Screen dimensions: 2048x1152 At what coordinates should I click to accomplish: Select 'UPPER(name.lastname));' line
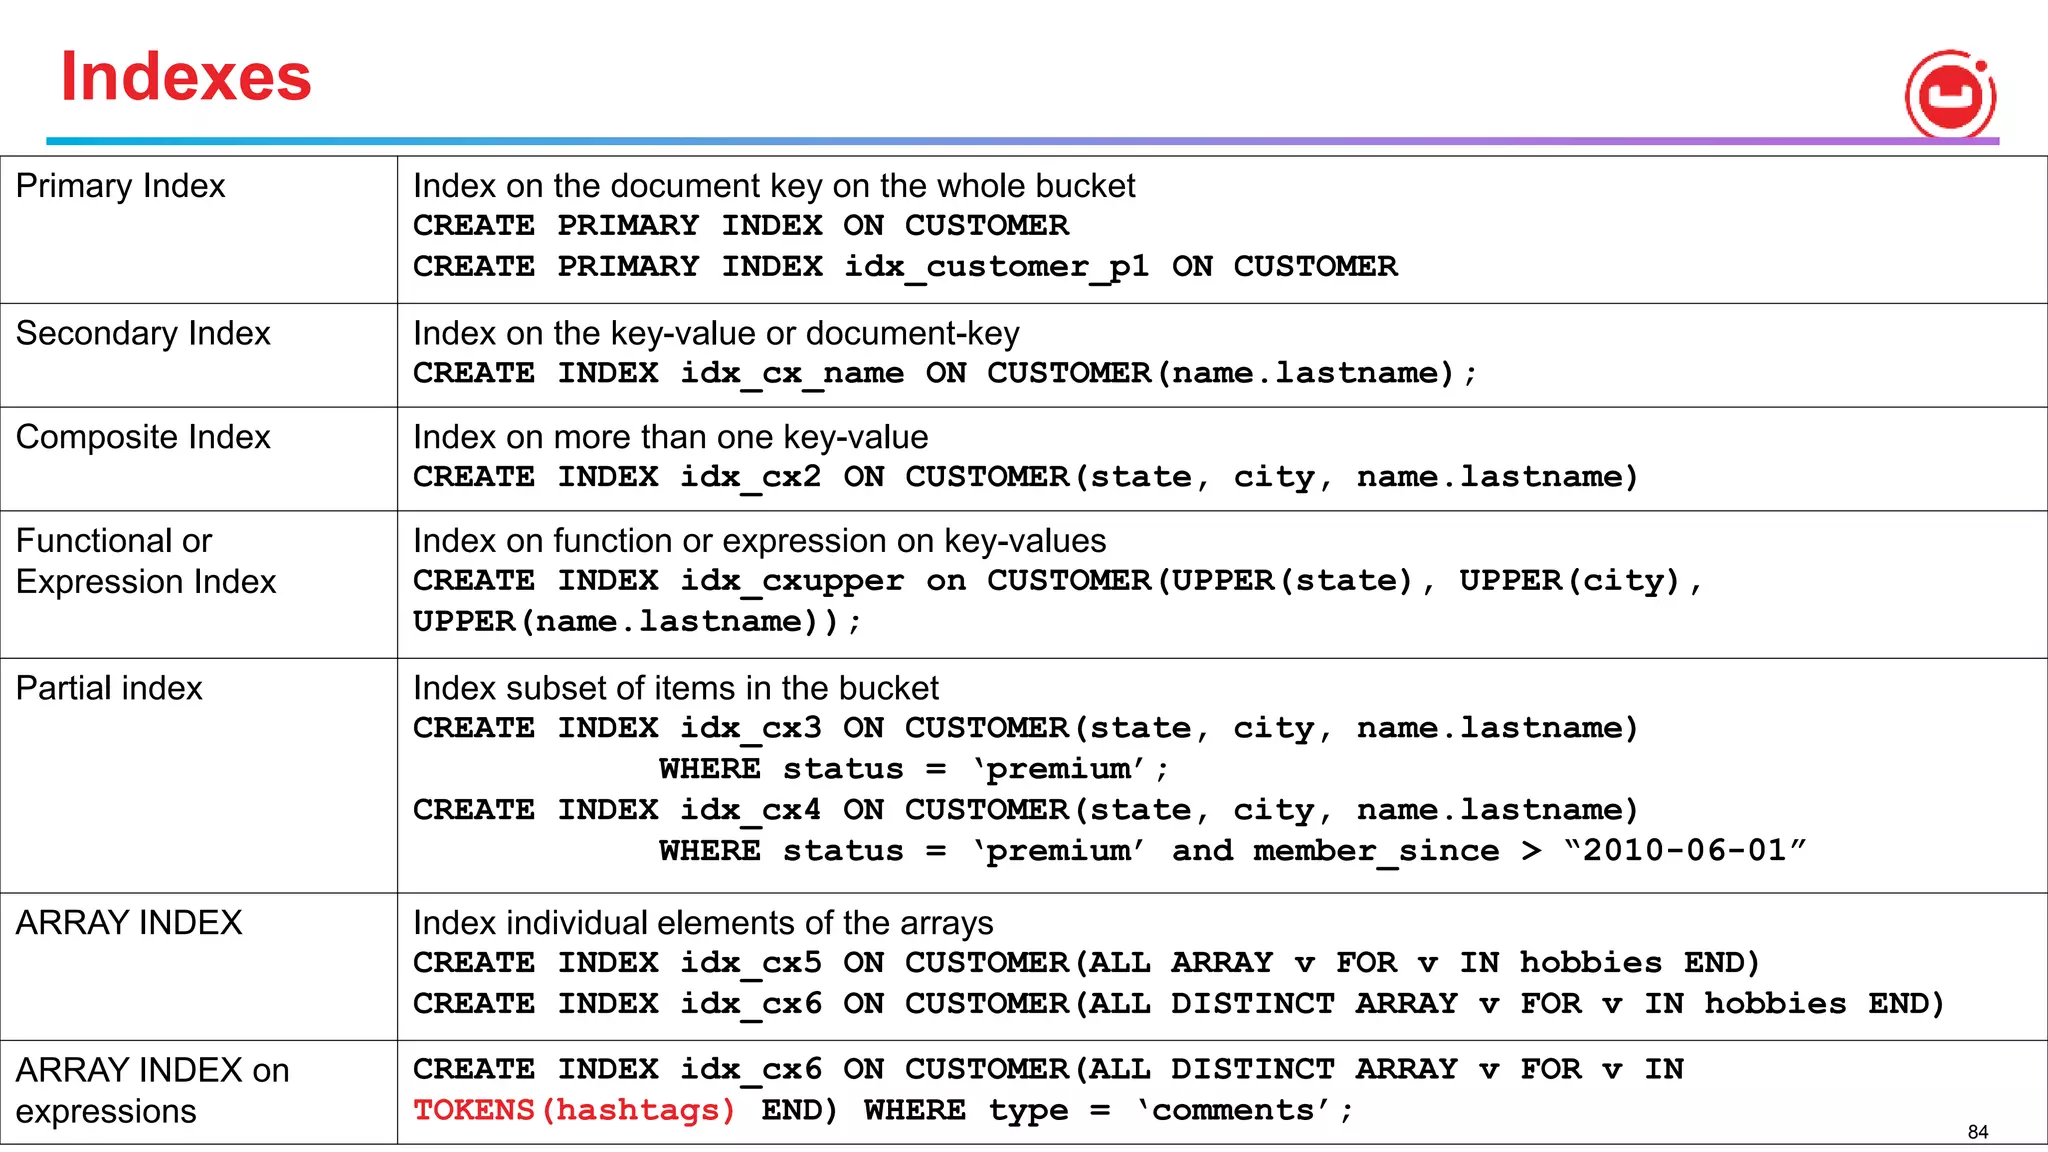[637, 622]
